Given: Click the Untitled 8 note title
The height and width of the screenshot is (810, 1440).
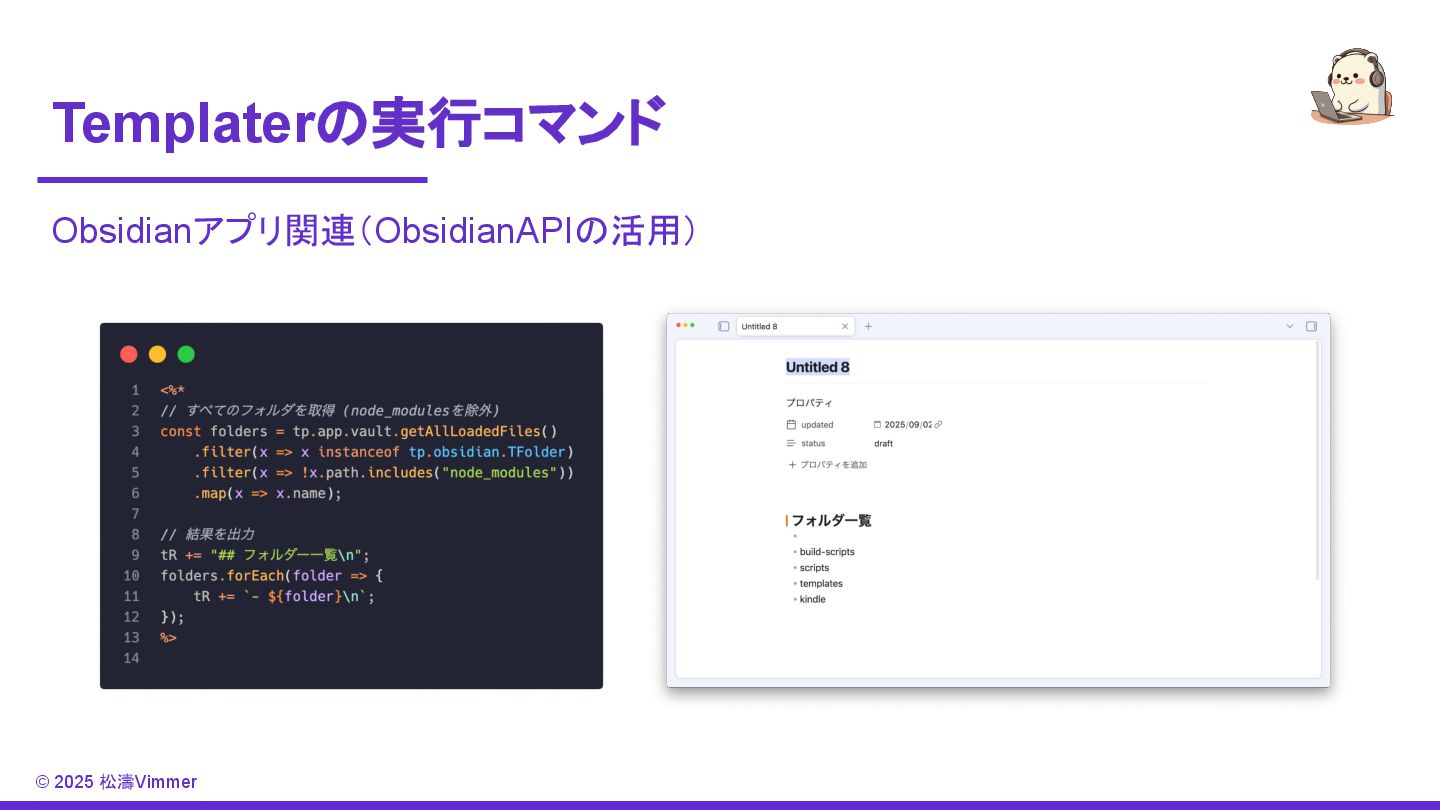Looking at the screenshot, I should pos(817,367).
